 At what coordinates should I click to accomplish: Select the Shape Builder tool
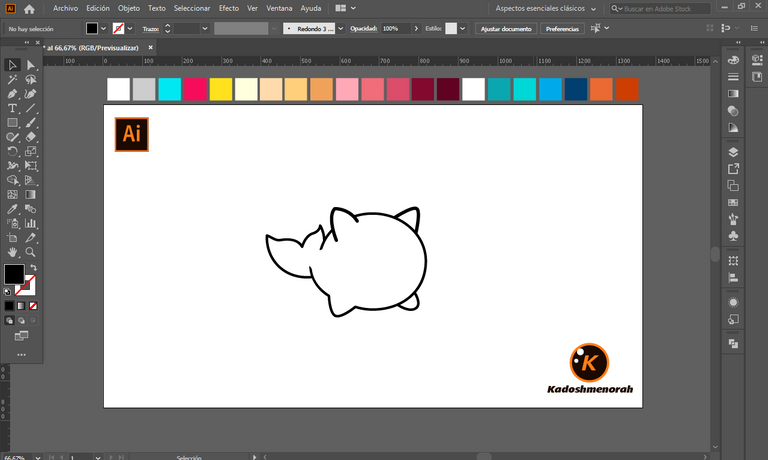(12, 180)
